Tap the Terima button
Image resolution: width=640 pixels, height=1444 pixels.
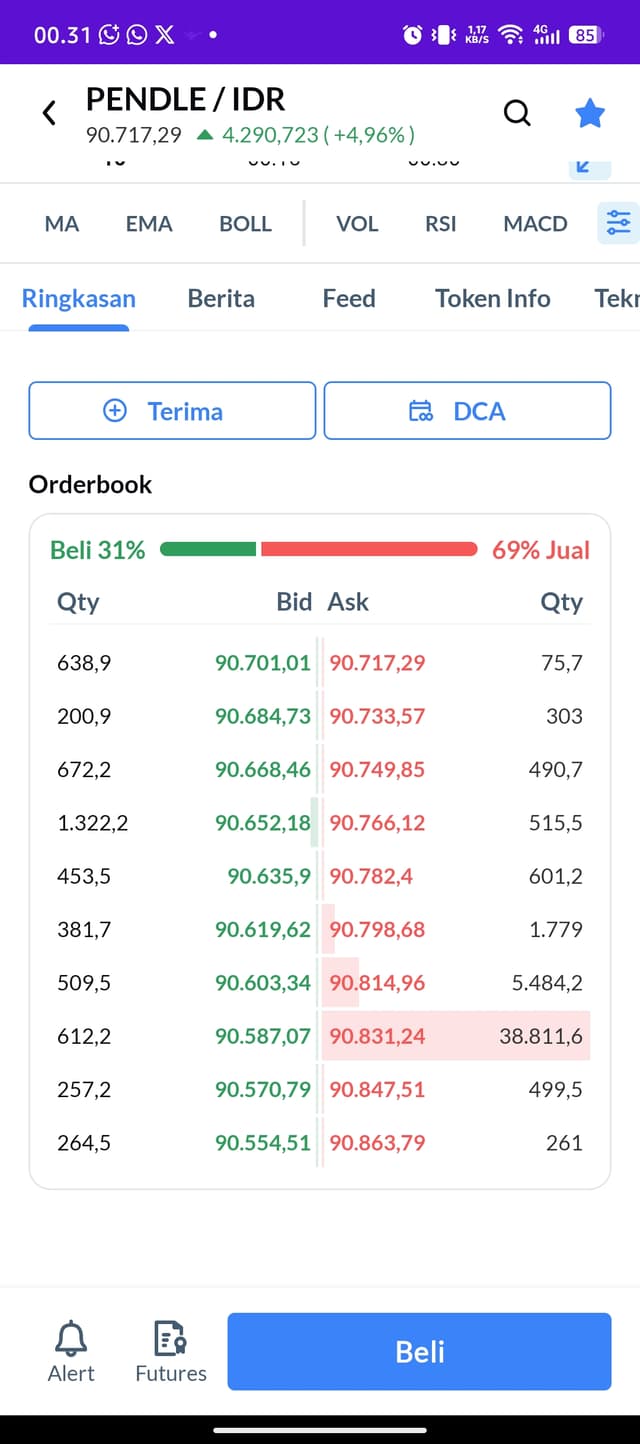[172, 411]
